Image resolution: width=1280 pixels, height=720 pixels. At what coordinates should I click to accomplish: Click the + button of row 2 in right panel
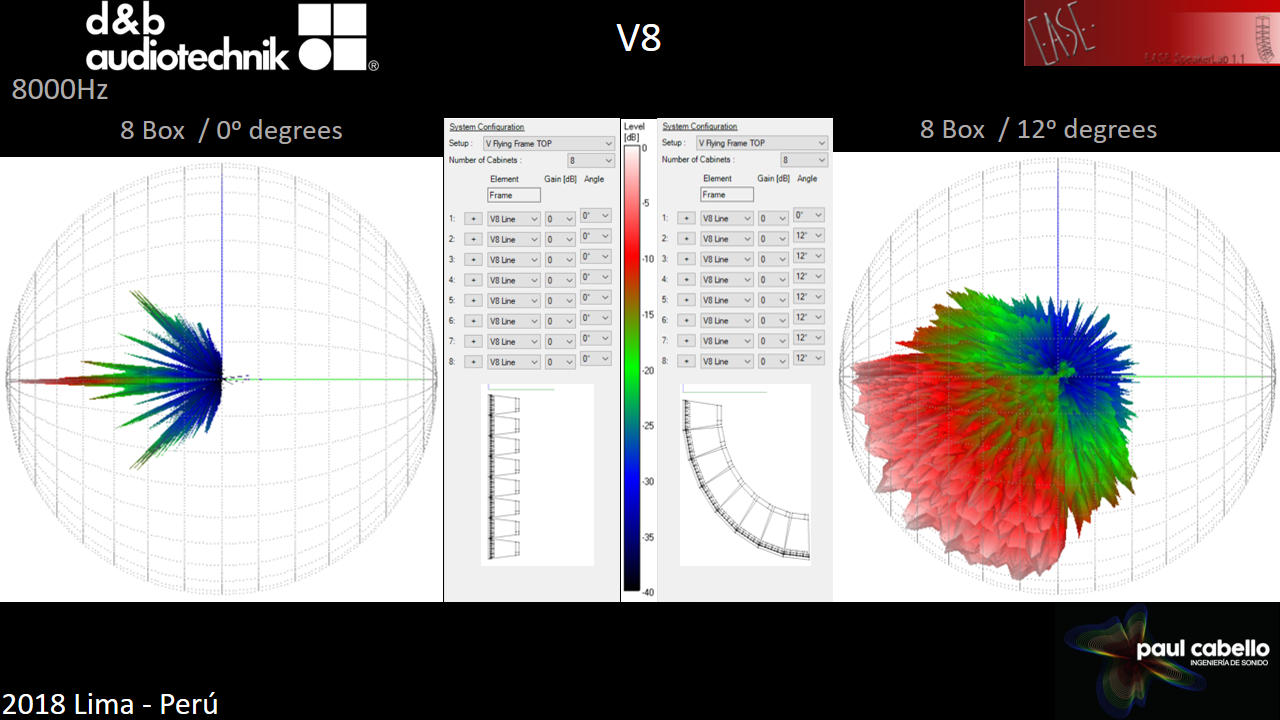point(686,238)
